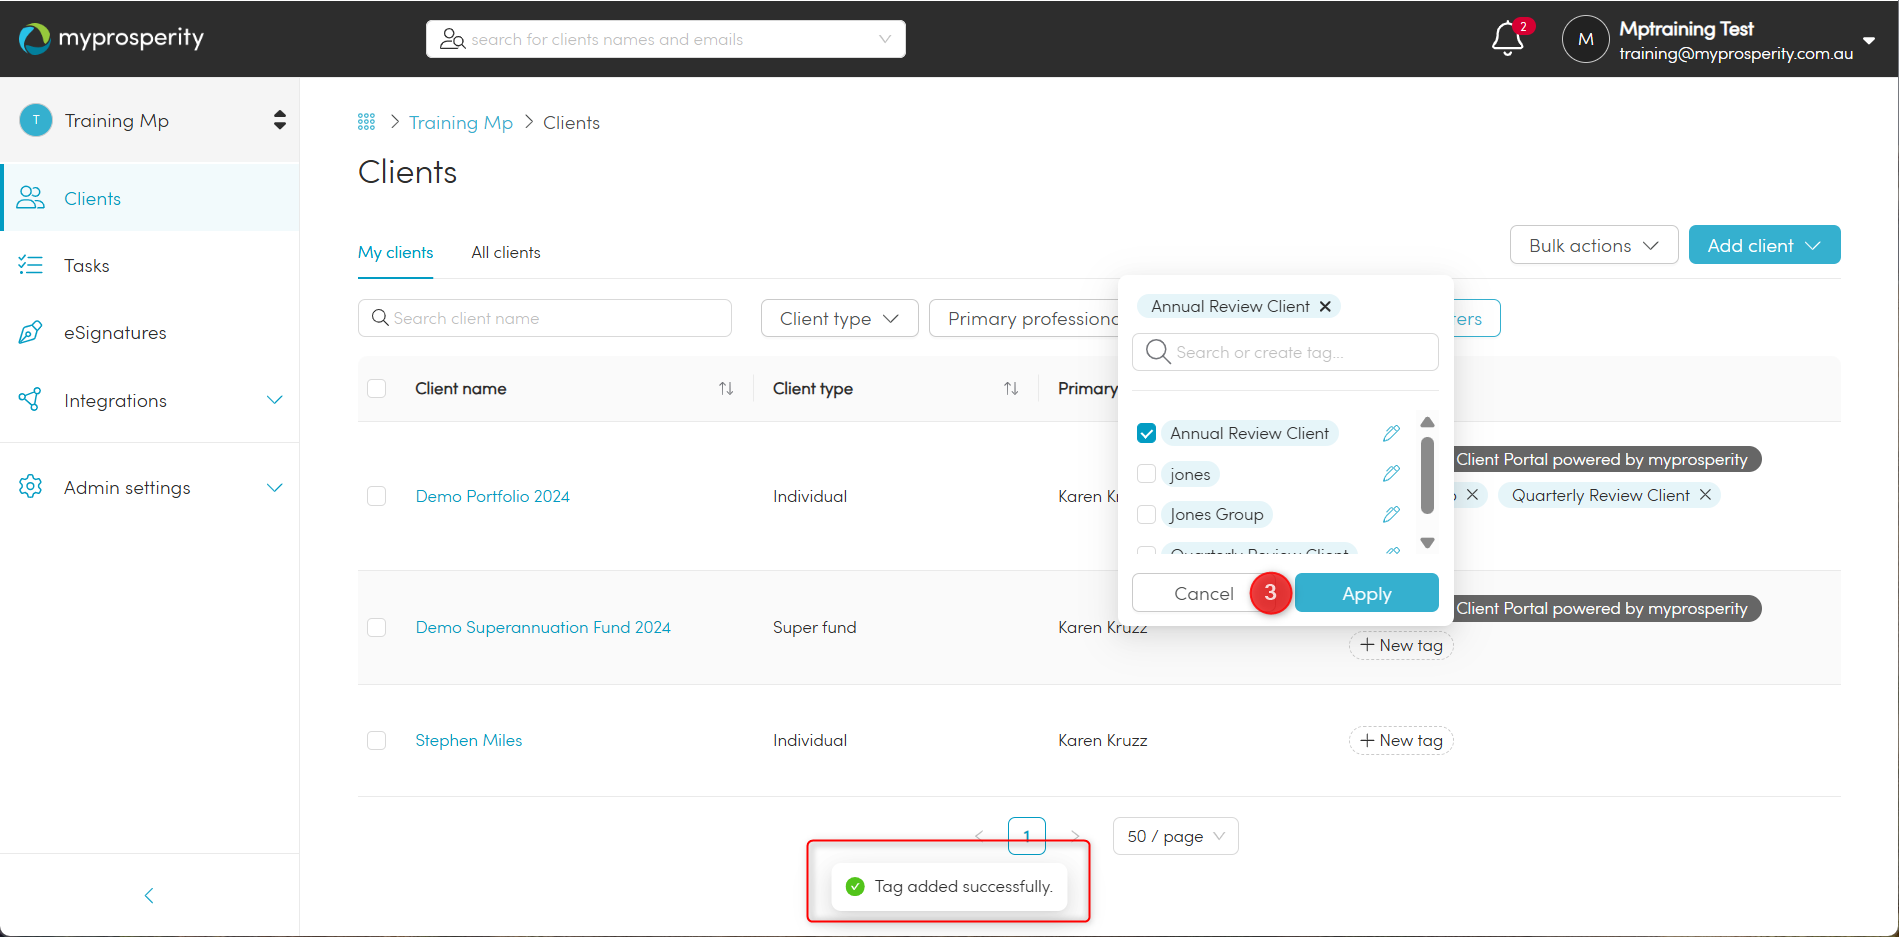Sort by Client type column arrows
The height and width of the screenshot is (937, 1899).
(x=1011, y=388)
